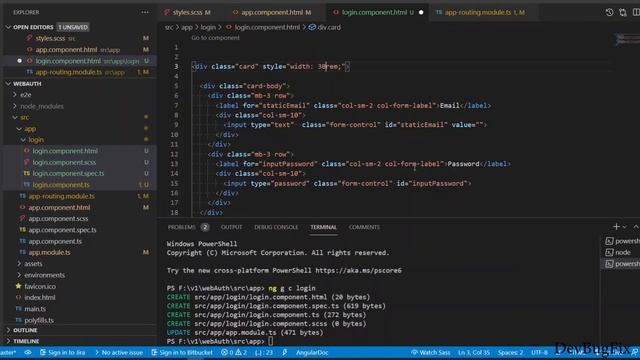
Task: Open app.component.ts in file tree
Action: pos(55,241)
